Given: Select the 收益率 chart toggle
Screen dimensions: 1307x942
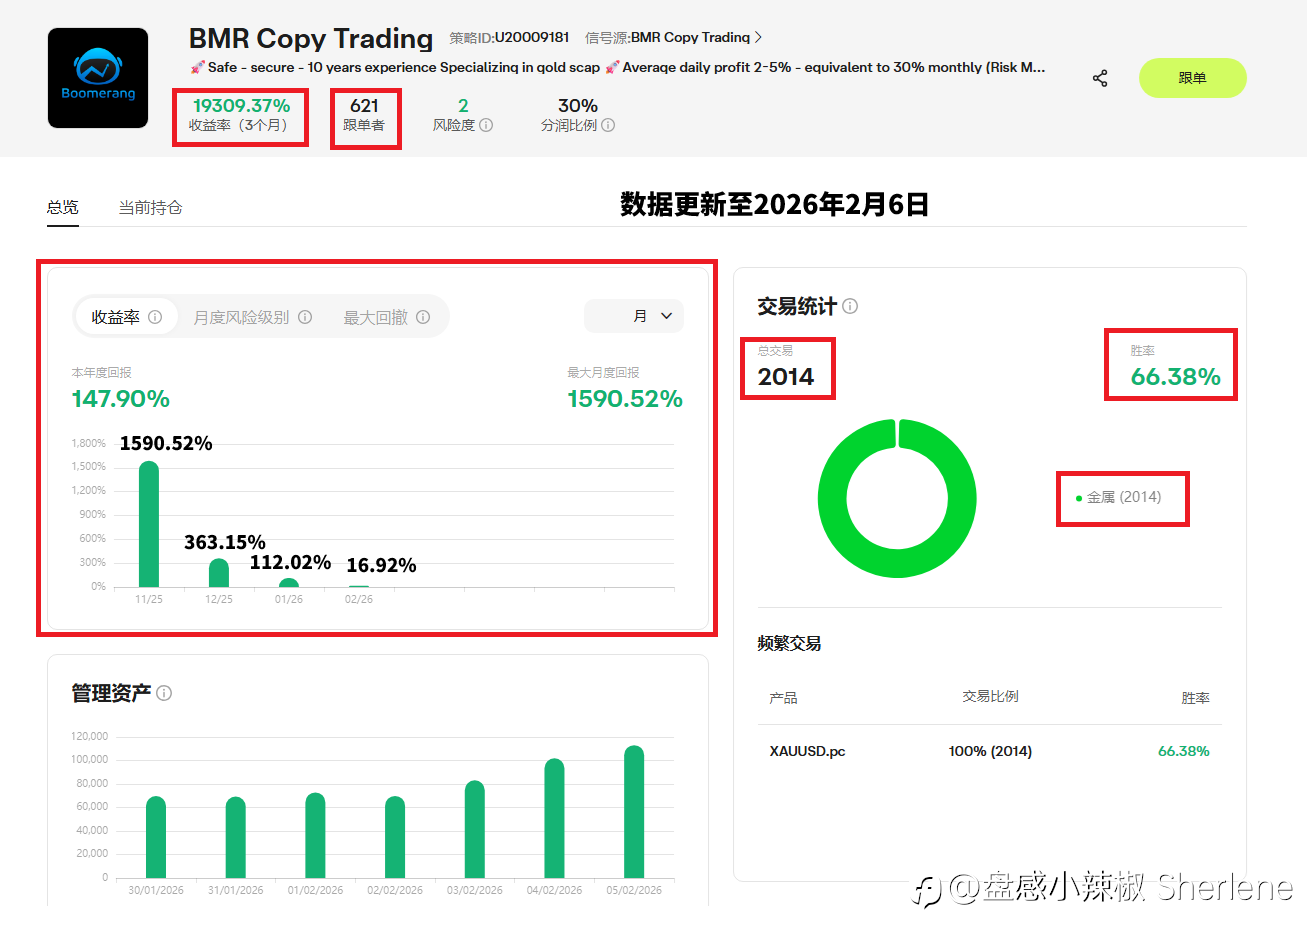Looking at the screenshot, I should [x=126, y=317].
